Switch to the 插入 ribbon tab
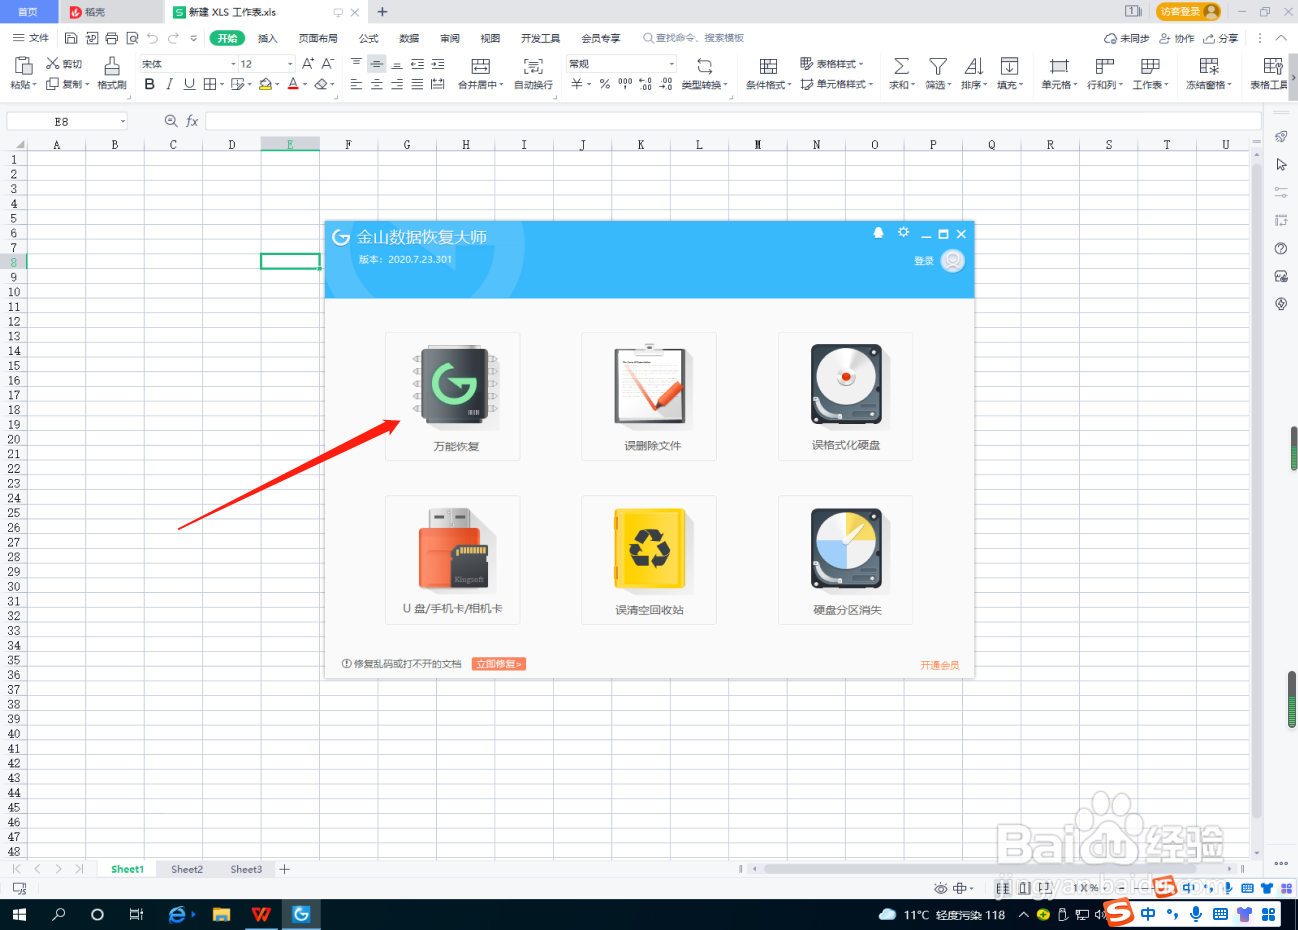Screen dimensions: 1298x930 tap(267, 38)
